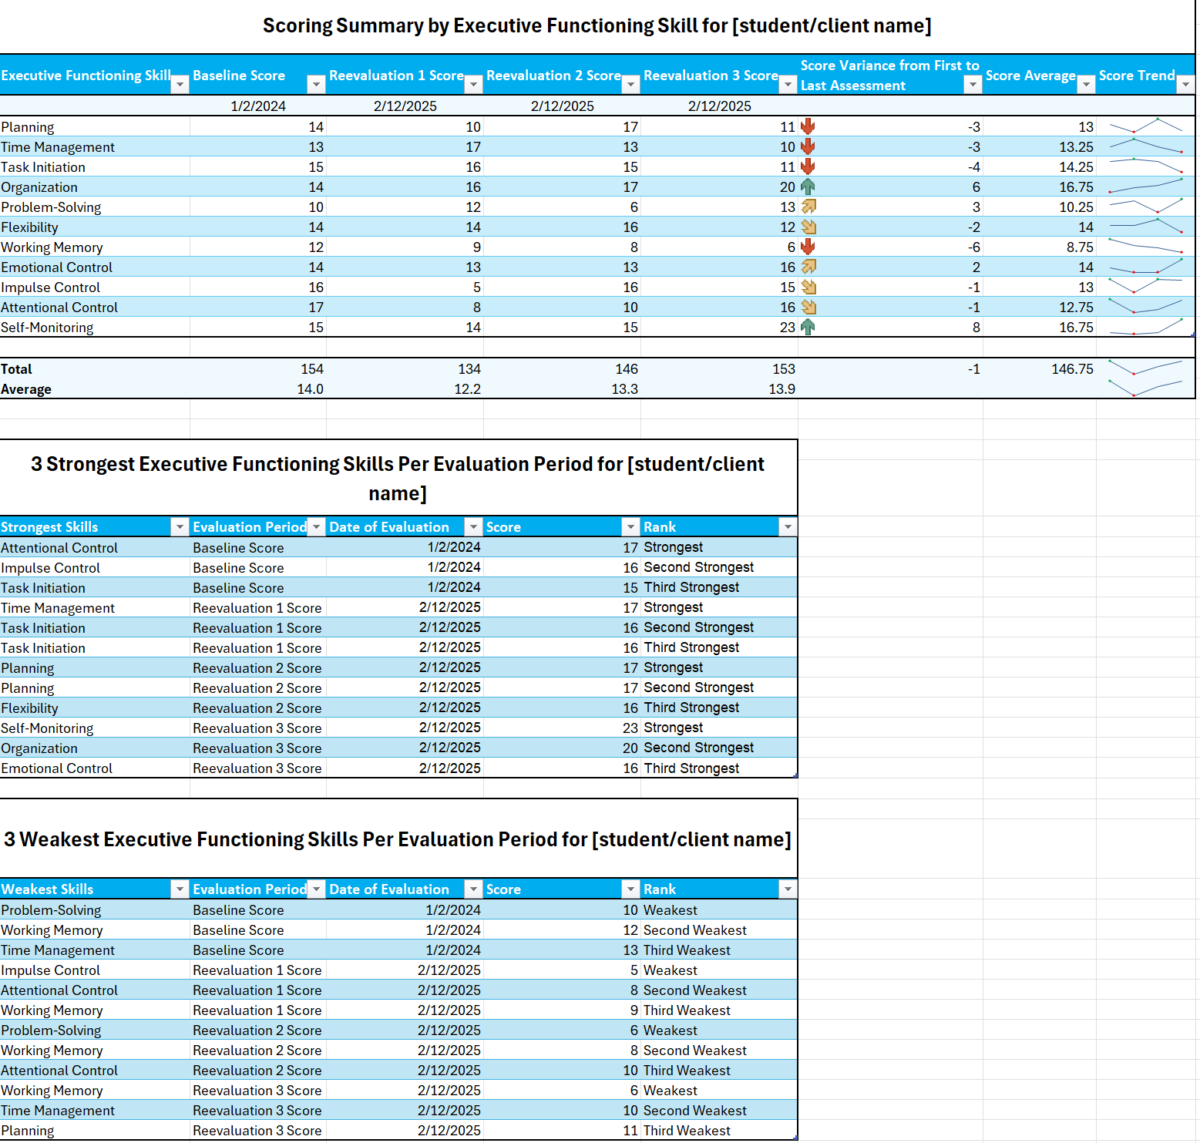Image resolution: width=1200 pixels, height=1143 pixels.
Task: Click the Total row score trend sparkline
Action: (1146, 369)
